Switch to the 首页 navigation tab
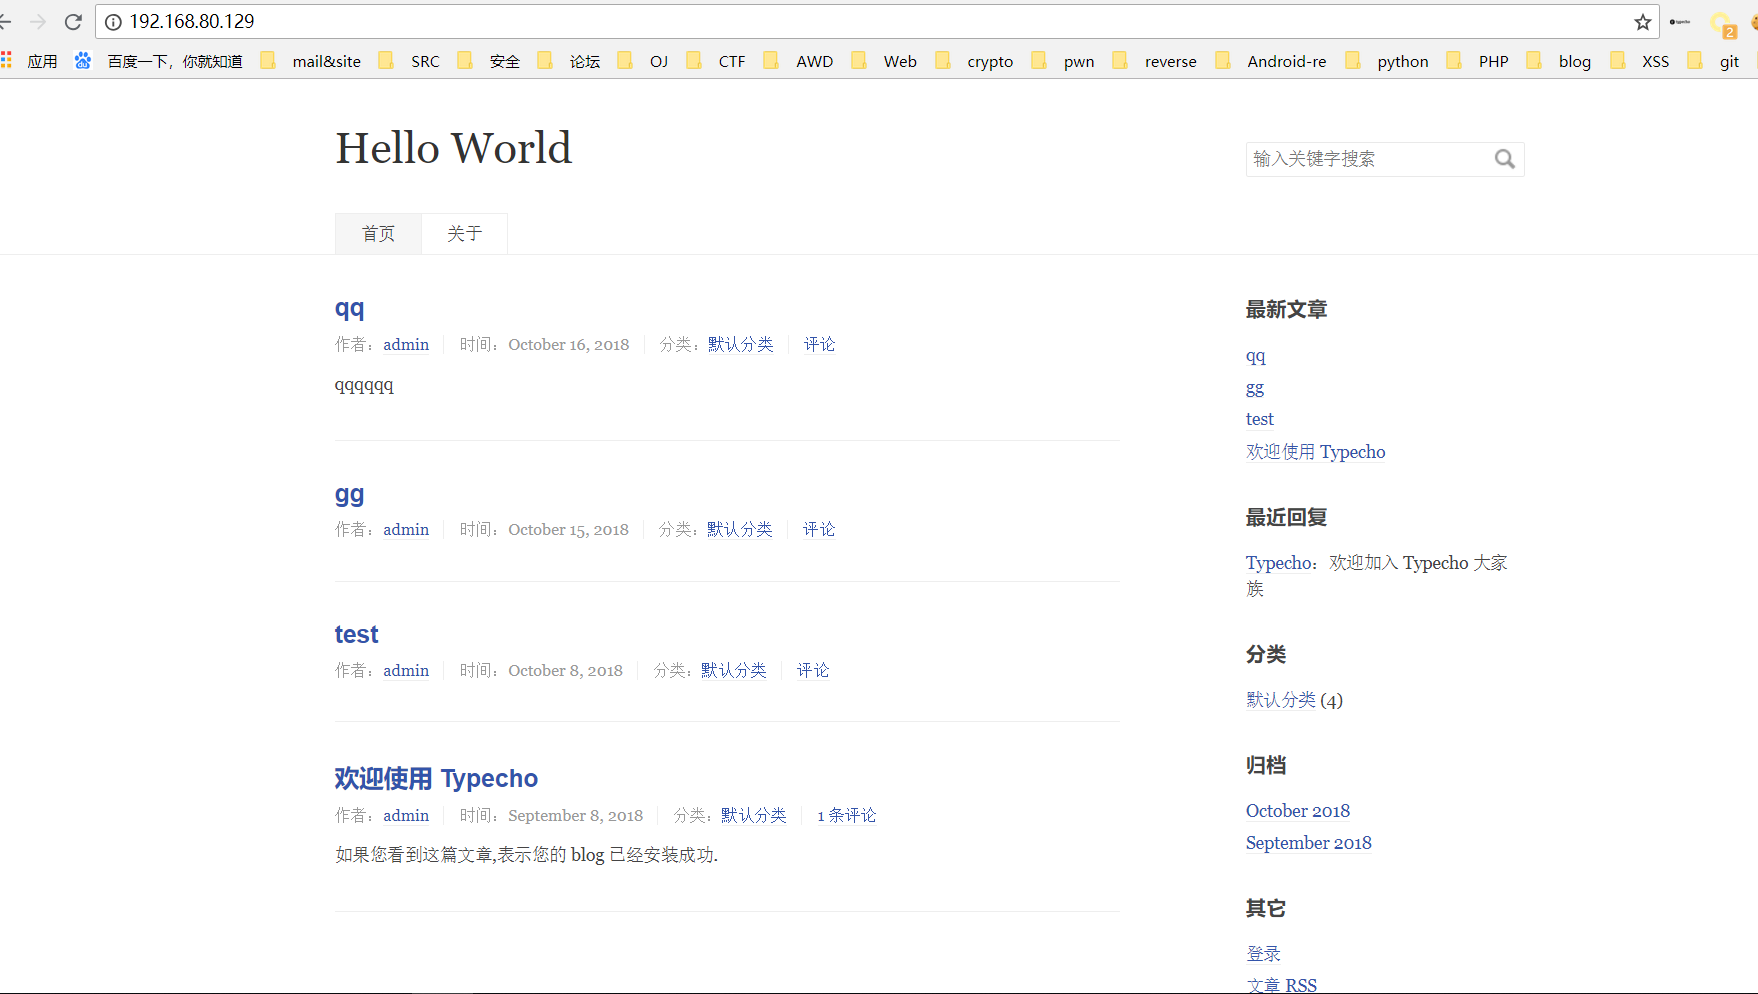 point(378,234)
